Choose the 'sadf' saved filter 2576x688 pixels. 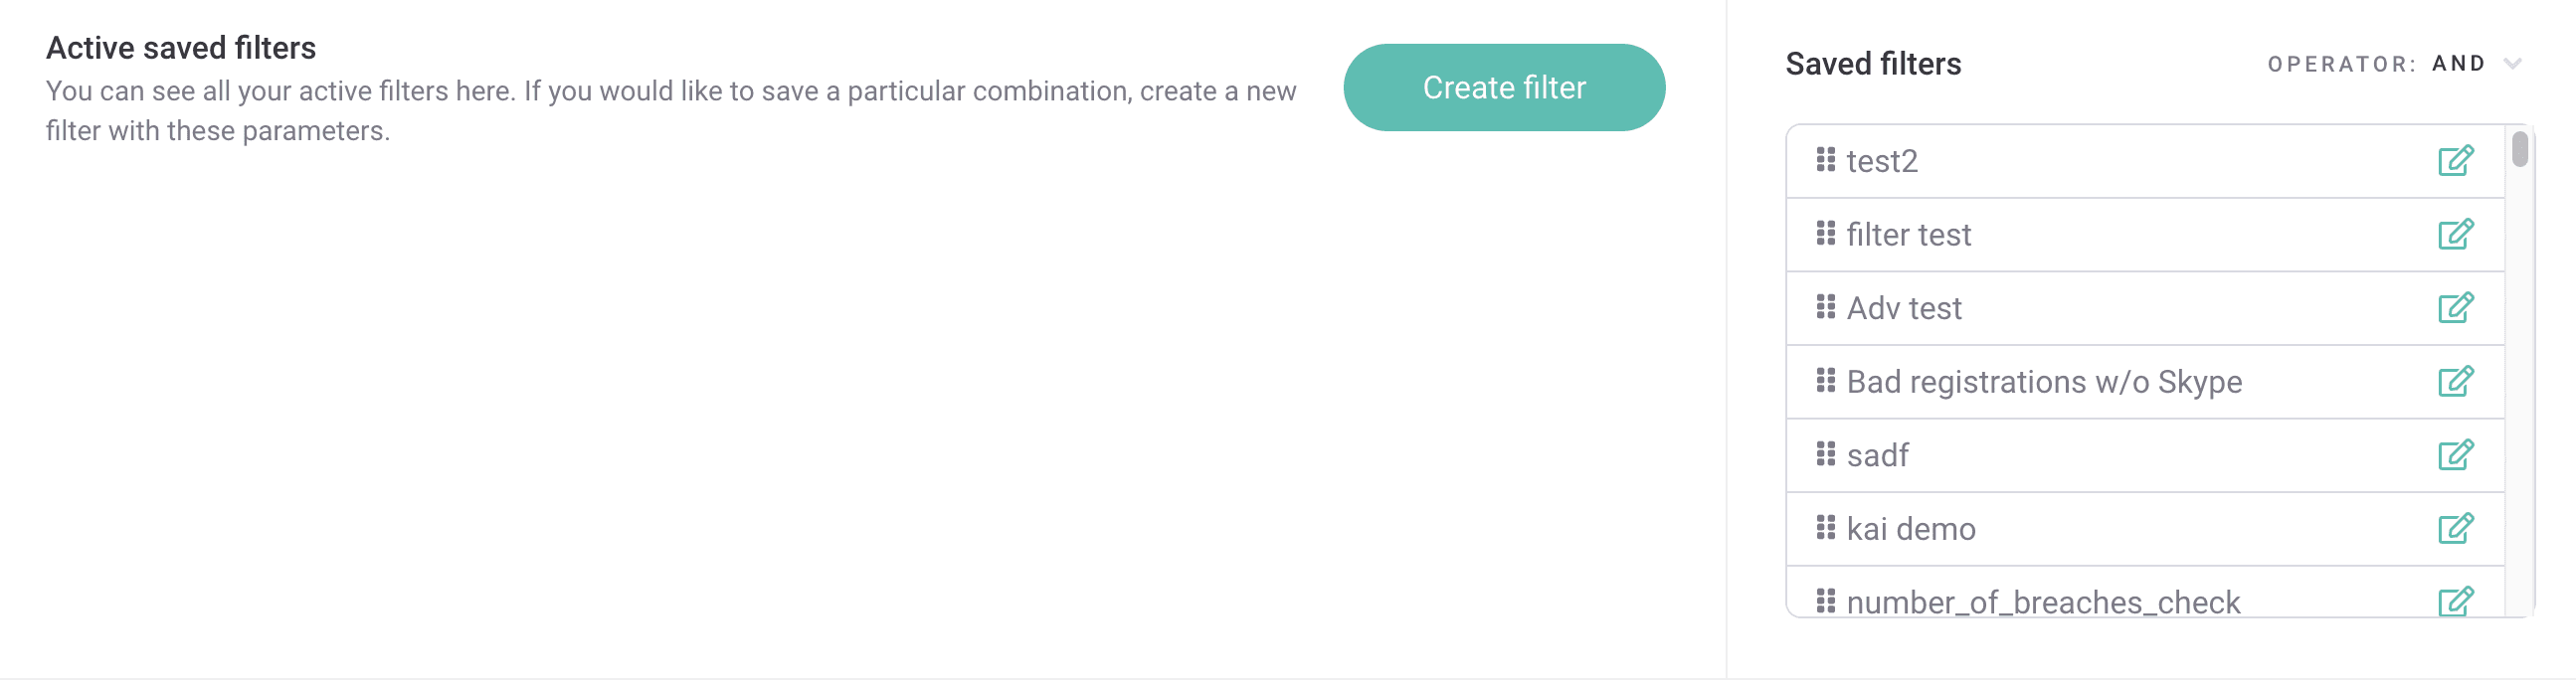pos(2145,455)
